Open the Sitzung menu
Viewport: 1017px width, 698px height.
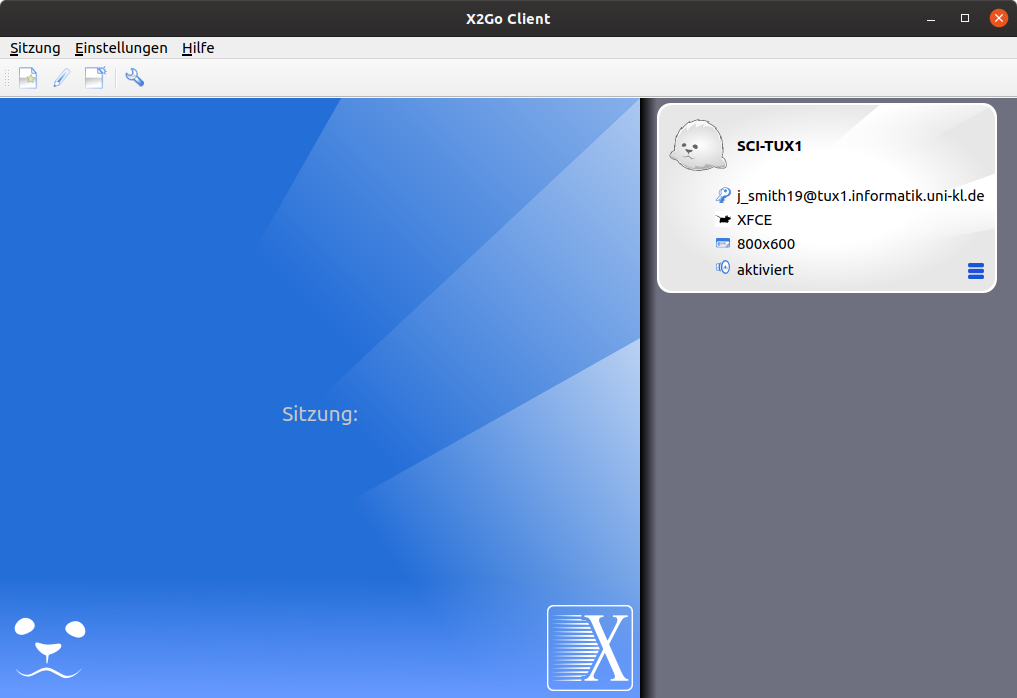click(35, 48)
